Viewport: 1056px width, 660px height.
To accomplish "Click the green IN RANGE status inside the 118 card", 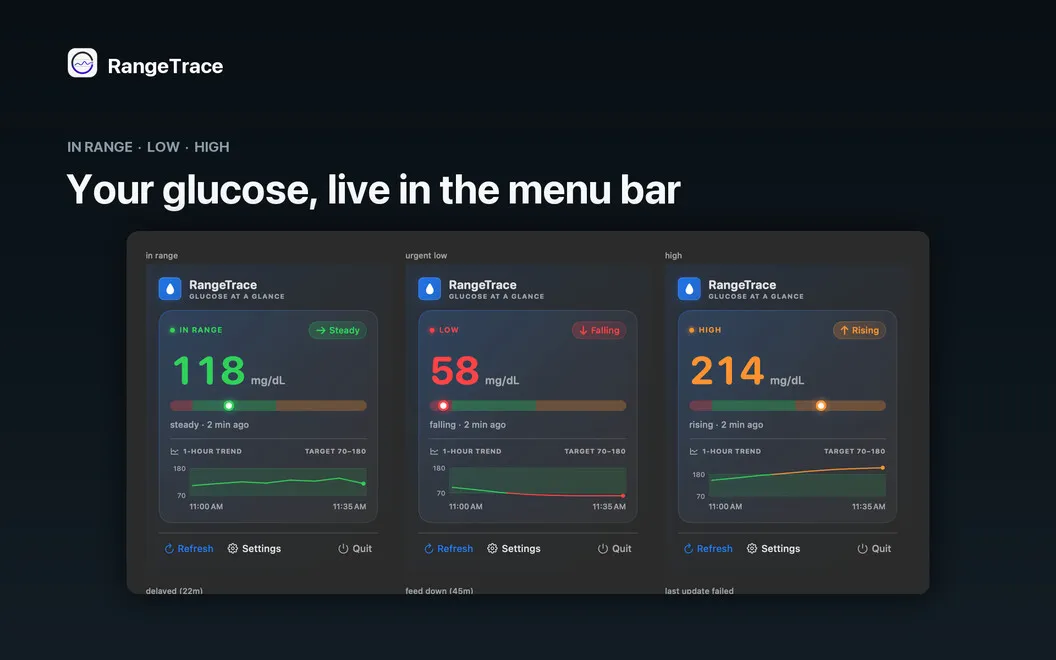I will (x=196, y=330).
